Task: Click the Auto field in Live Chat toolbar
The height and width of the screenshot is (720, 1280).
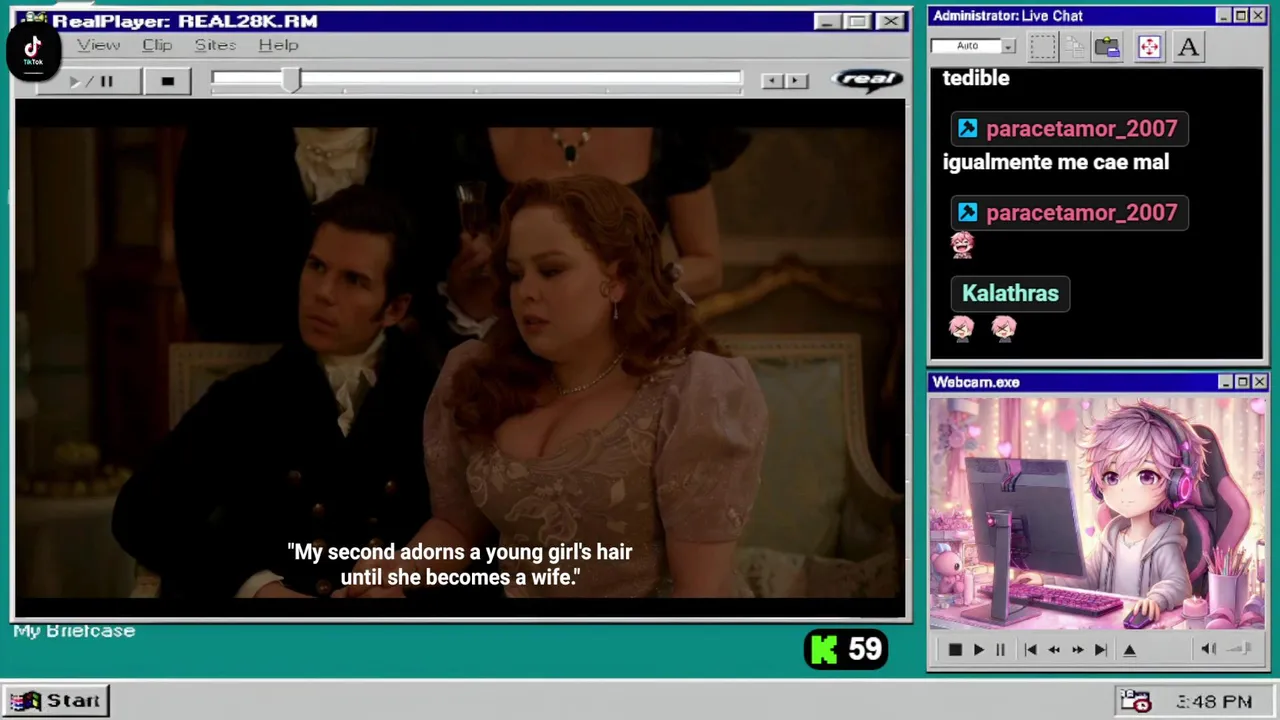Action: 966,46
